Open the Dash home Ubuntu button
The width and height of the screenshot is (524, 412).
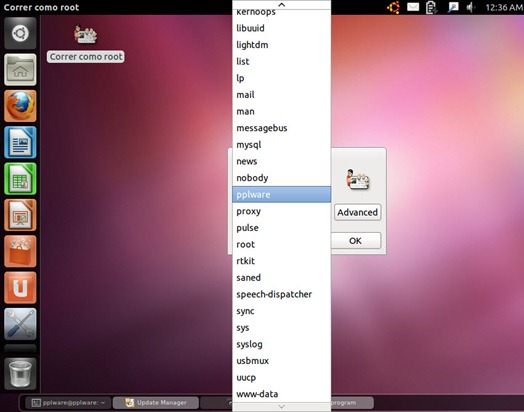tap(20, 33)
